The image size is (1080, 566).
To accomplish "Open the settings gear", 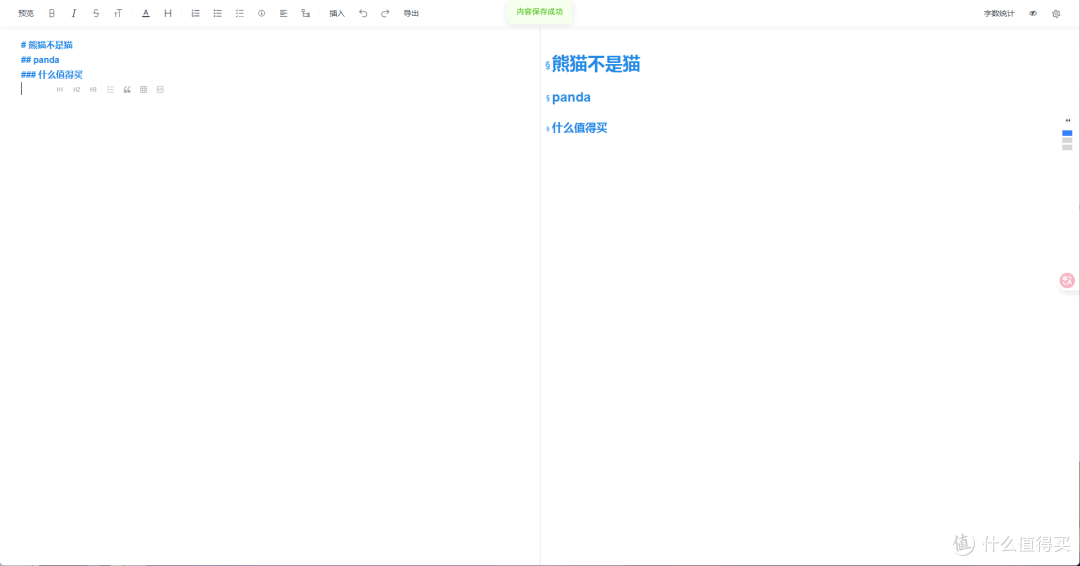I will pyautogui.click(x=1056, y=13).
